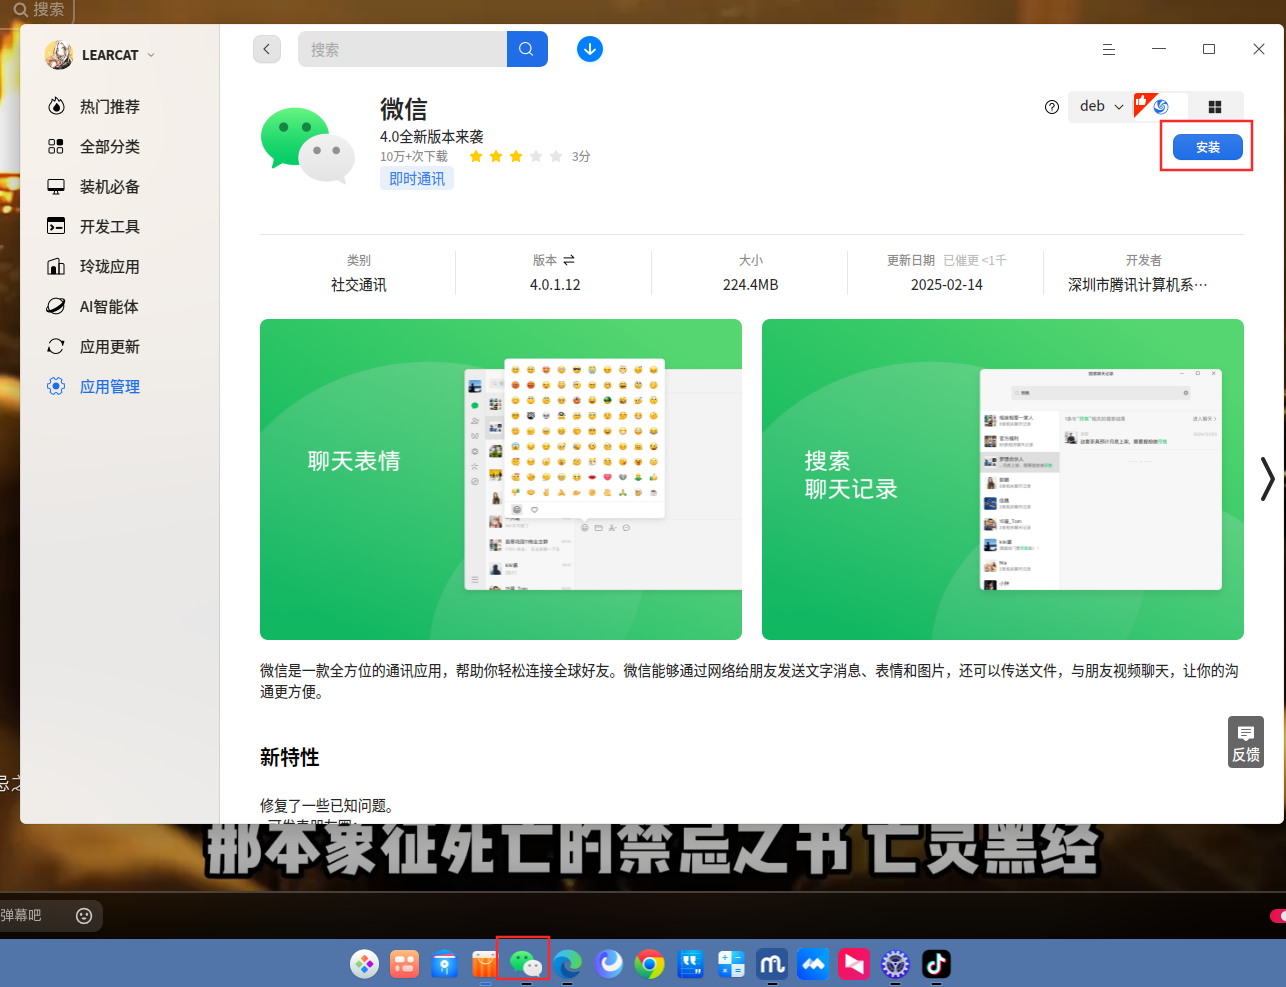Image resolution: width=1286 pixels, height=987 pixels.
Task: Click the question mark help icon
Action: click(x=1052, y=107)
